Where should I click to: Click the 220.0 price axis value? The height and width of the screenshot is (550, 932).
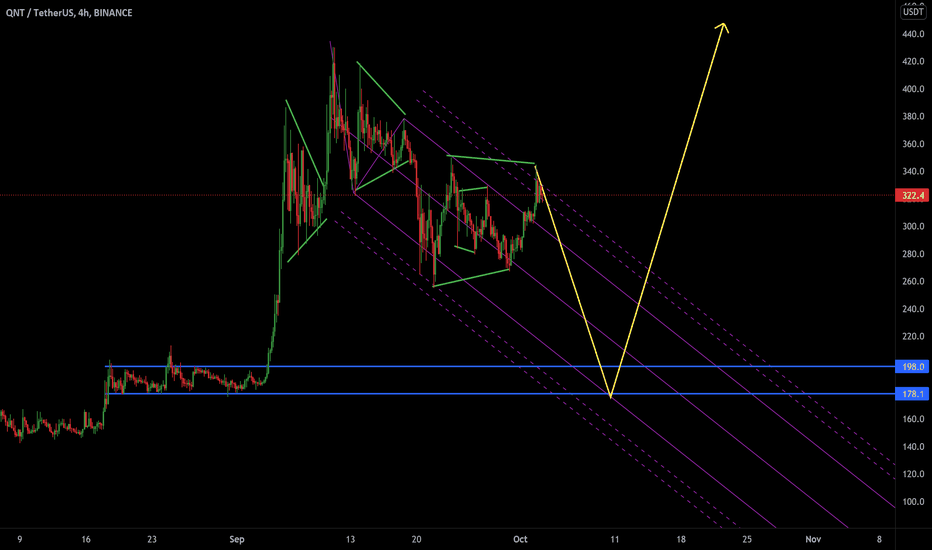(913, 337)
